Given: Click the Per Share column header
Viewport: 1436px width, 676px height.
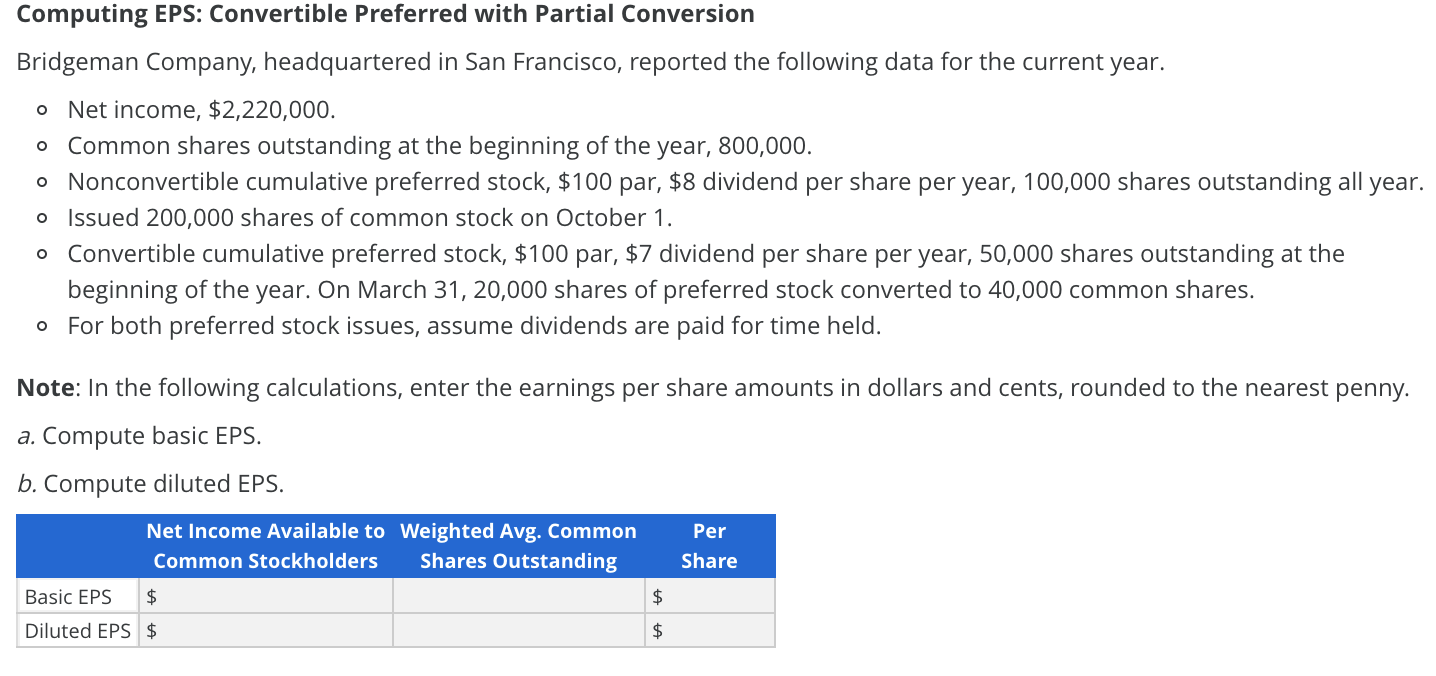Looking at the screenshot, I should click(x=709, y=546).
